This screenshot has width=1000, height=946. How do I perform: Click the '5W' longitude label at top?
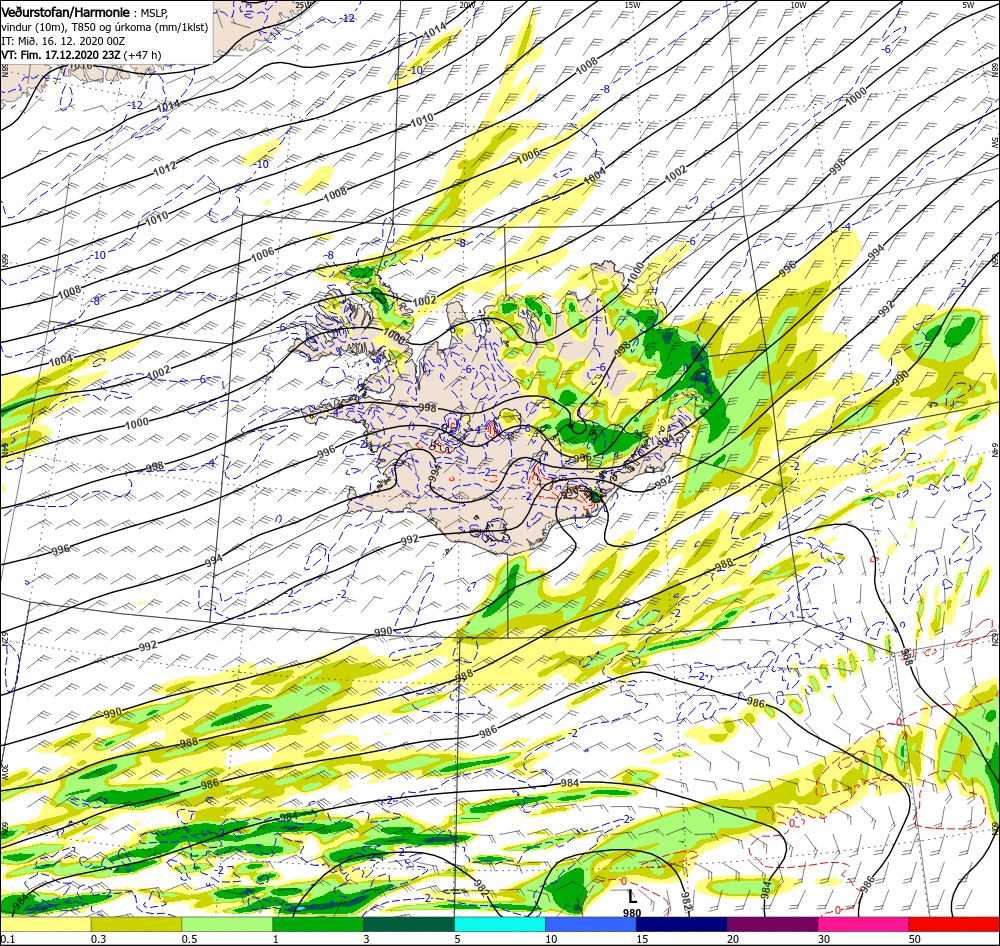pyautogui.click(x=968, y=5)
